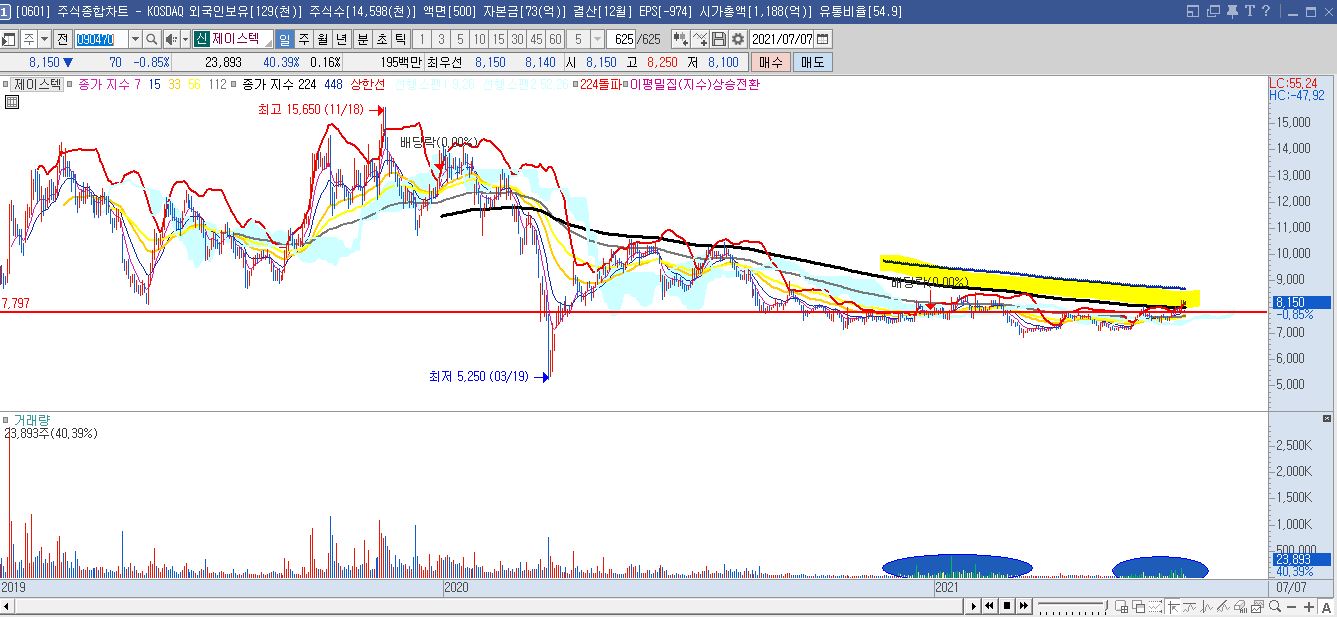Viewport: 1337px width, 617px height.
Task: Zoom in with the plus icon
Action: (x=1309, y=606)
